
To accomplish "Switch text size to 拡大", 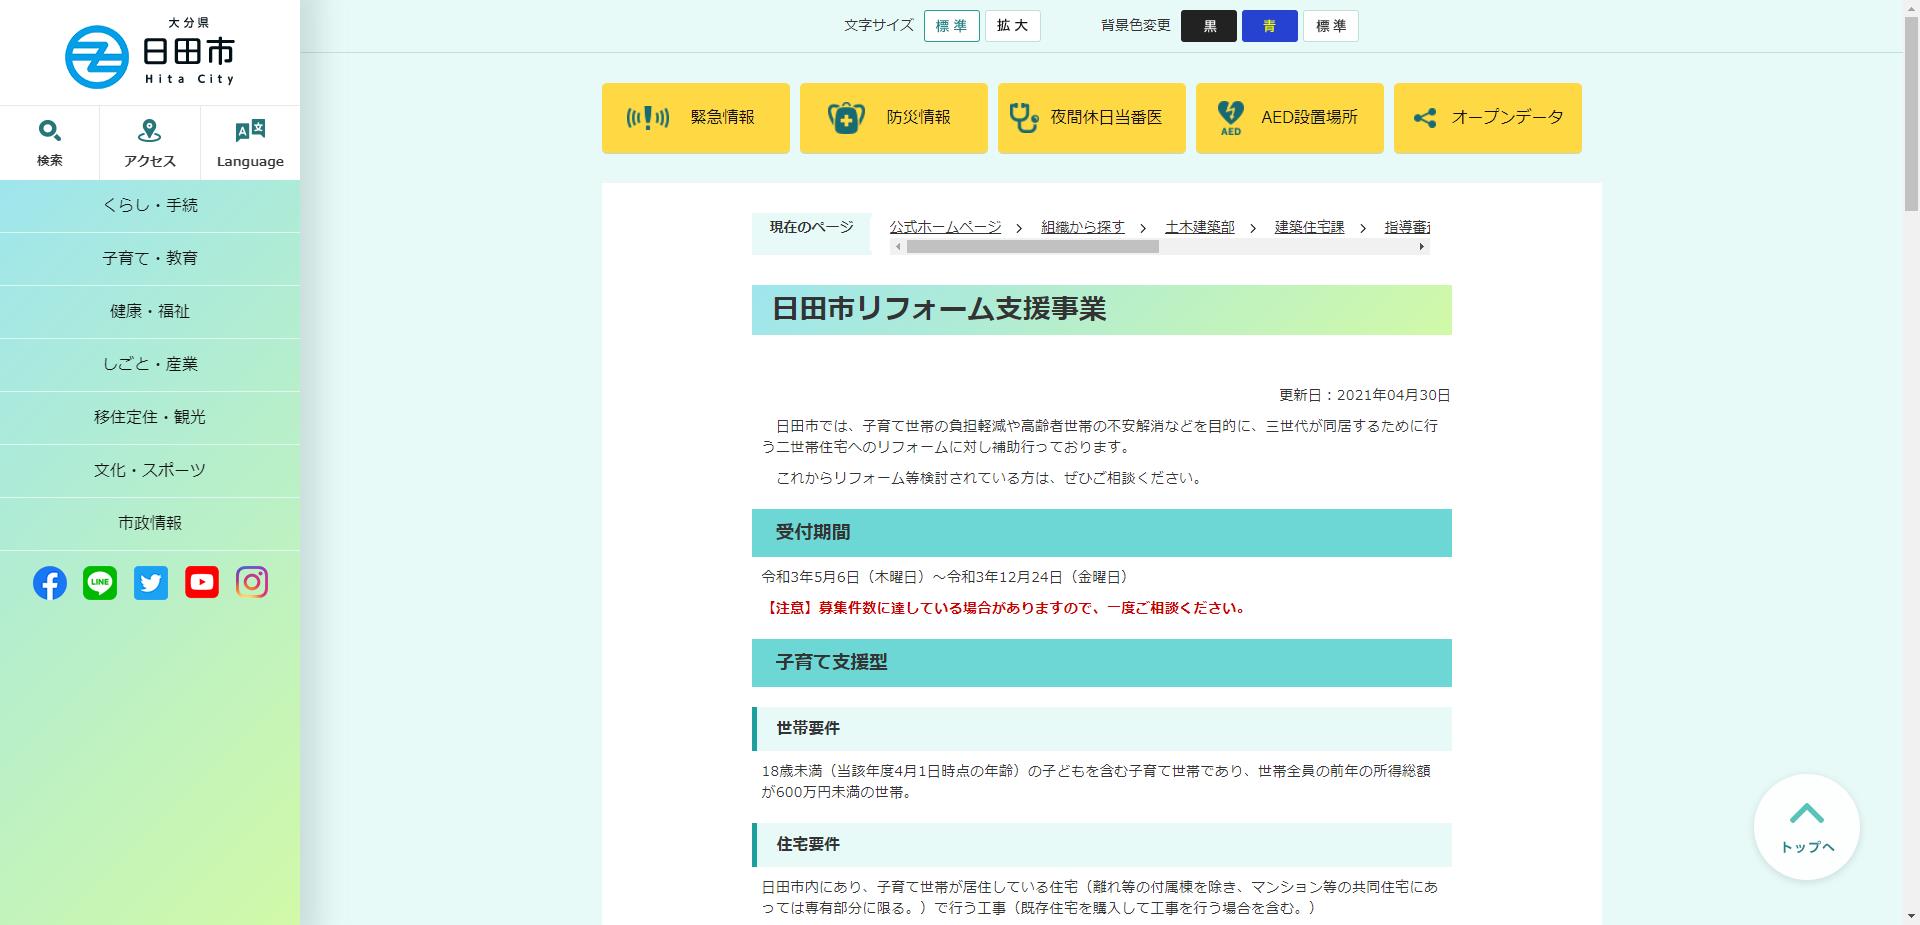I will pyautogui.click(x=1012, y=26).
